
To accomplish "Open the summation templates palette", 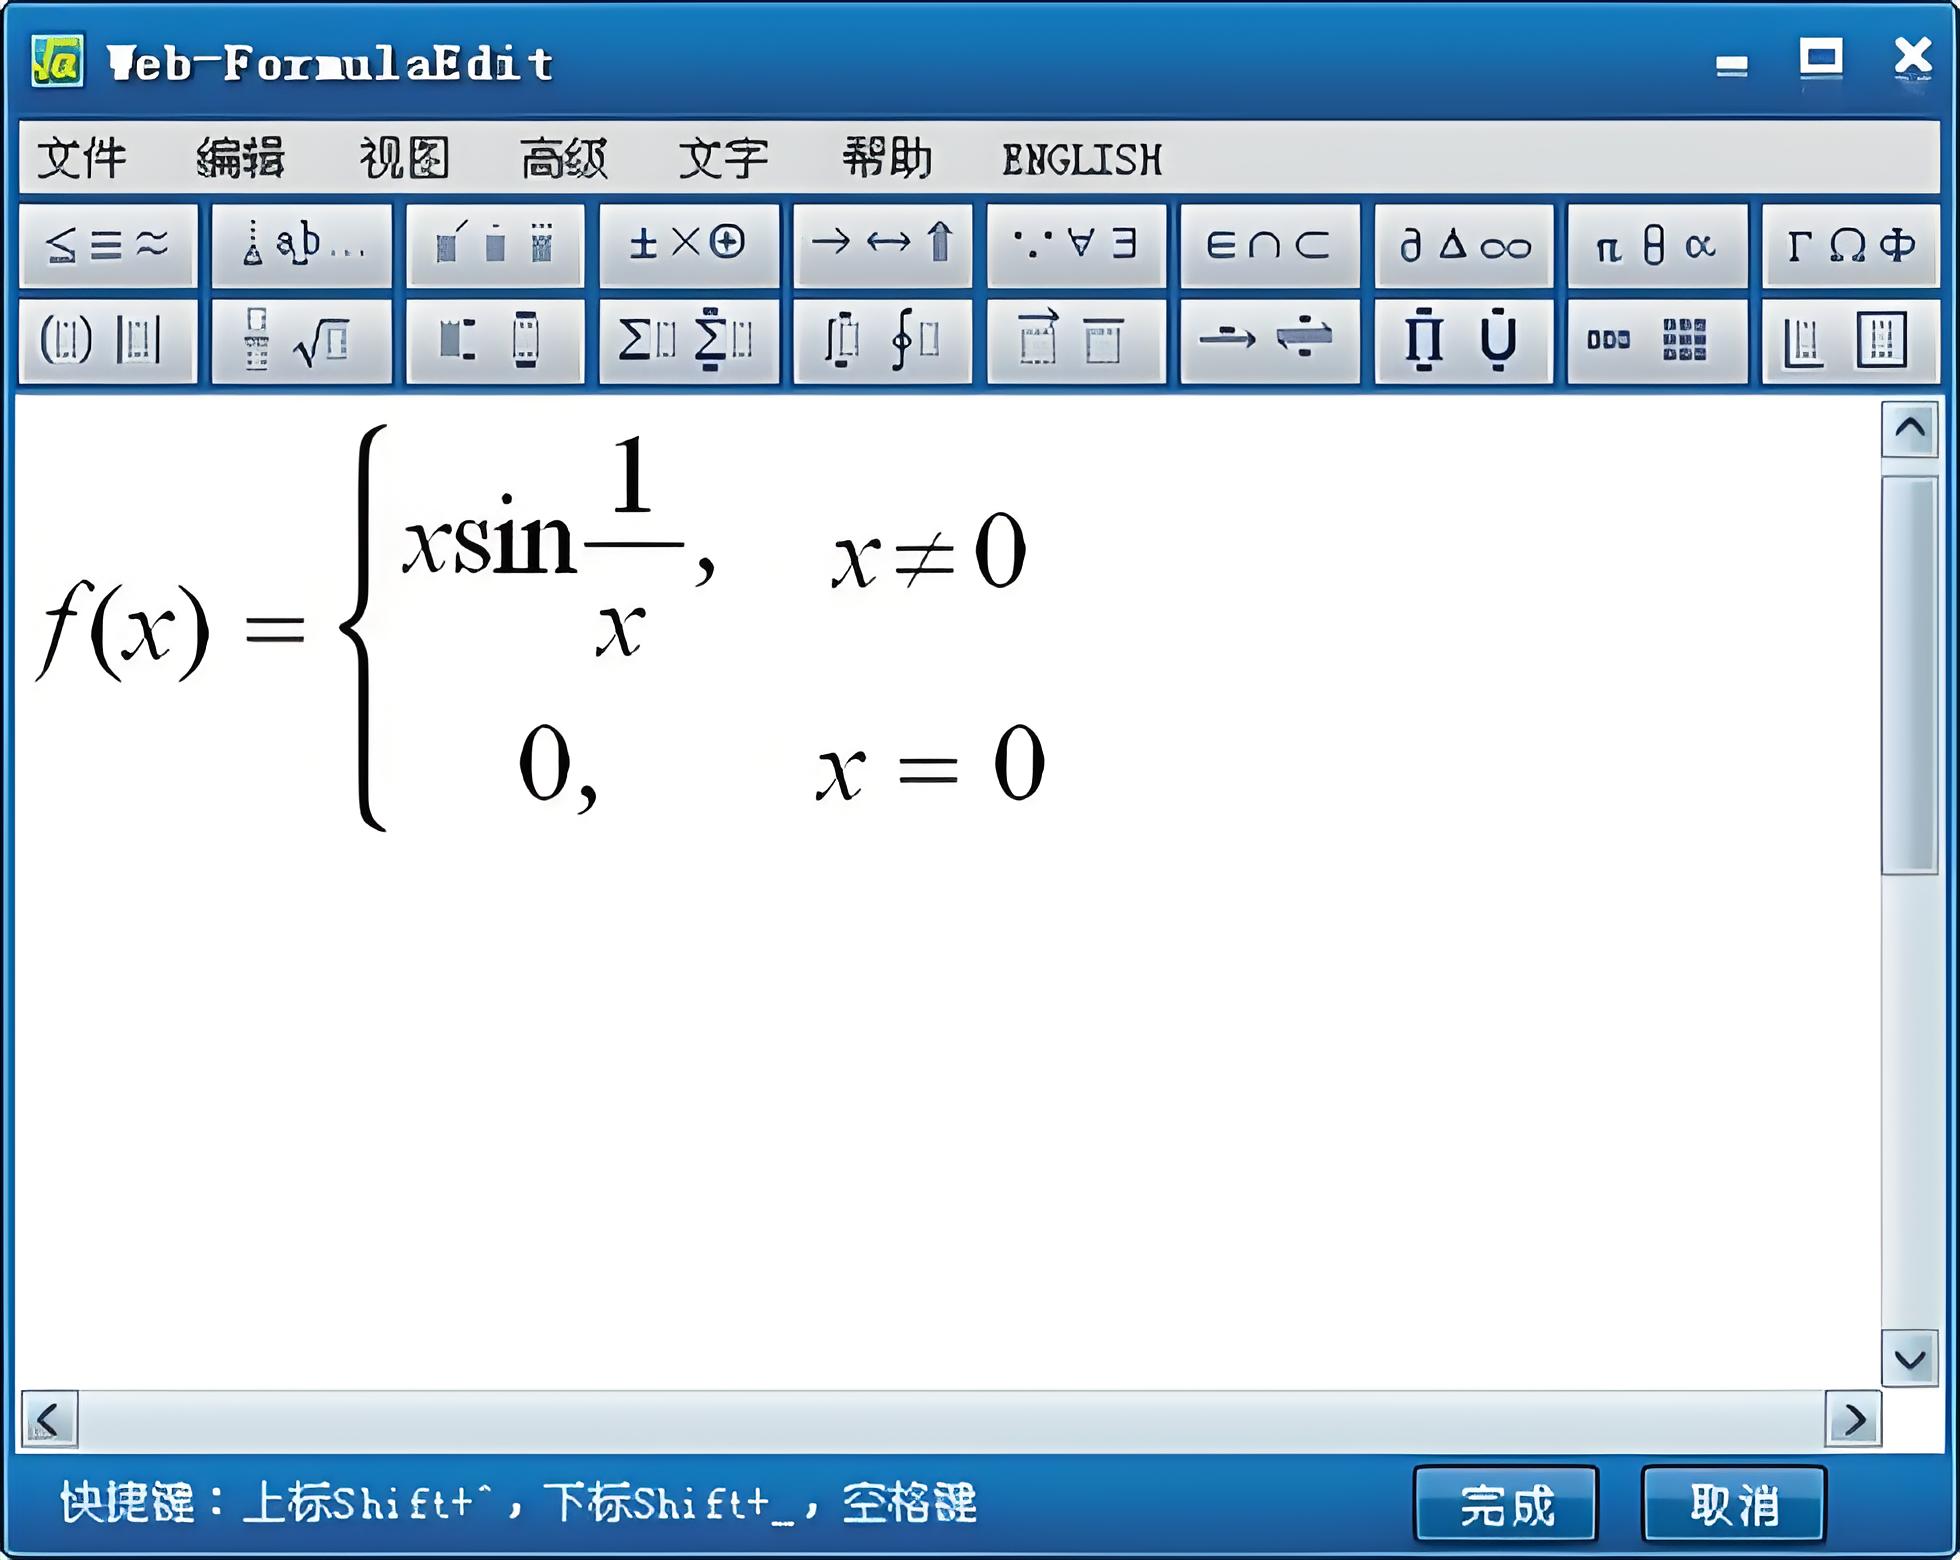I will 690,340.
